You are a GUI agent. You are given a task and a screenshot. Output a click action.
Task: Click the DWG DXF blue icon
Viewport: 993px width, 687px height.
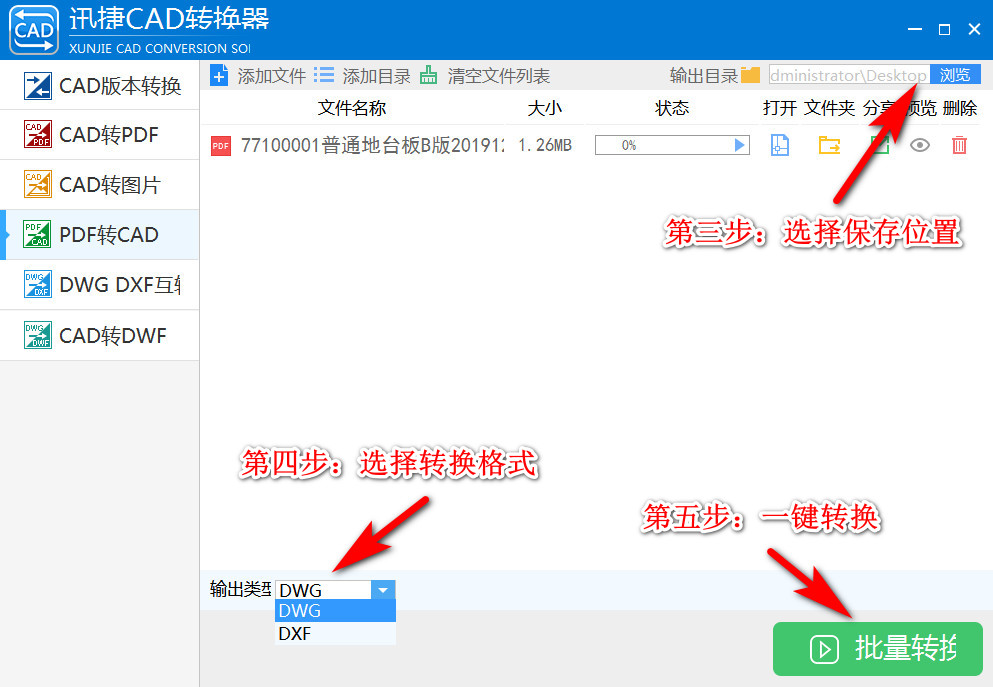coord(37,284)
